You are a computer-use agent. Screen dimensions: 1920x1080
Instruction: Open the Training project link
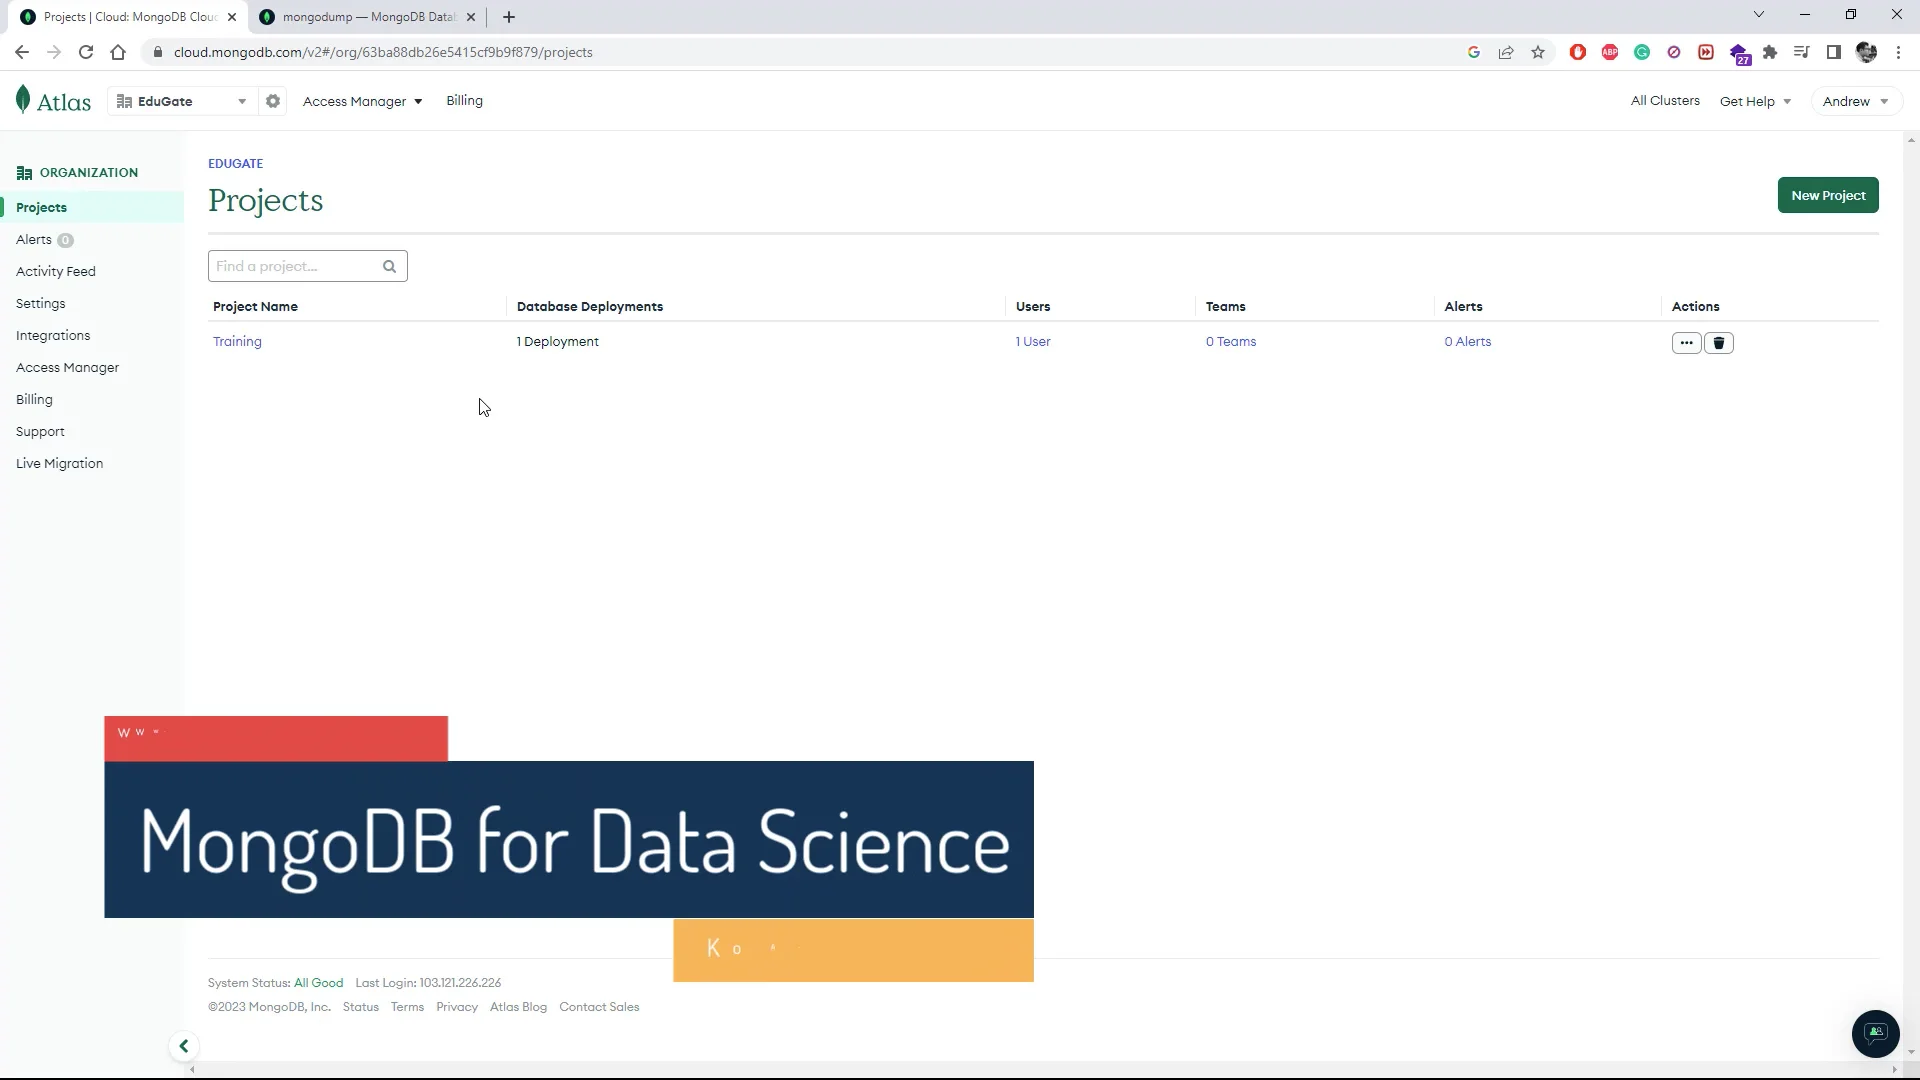(237, 341)
